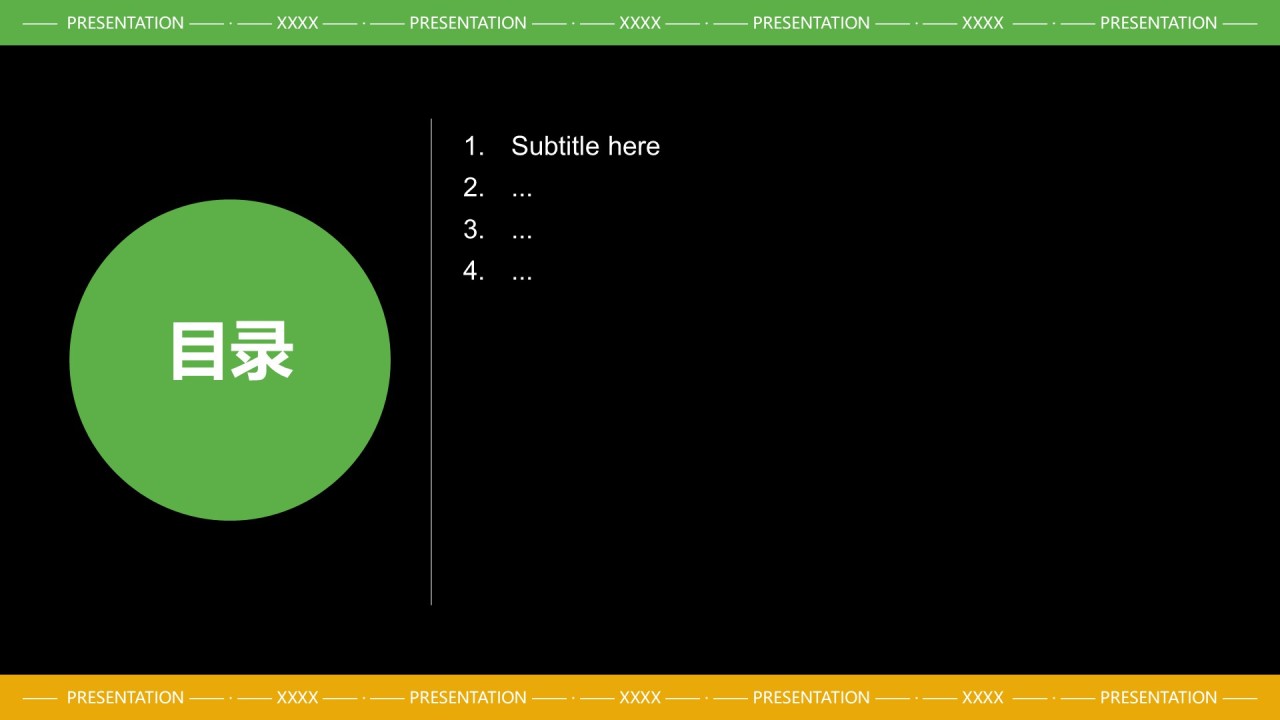Click the vertical divider line beside the list

pos(431,362)
